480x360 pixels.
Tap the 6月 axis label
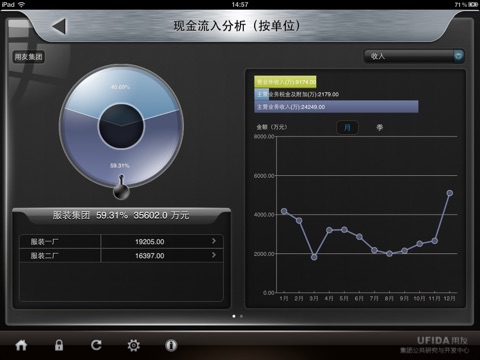[x=359, y=298]
